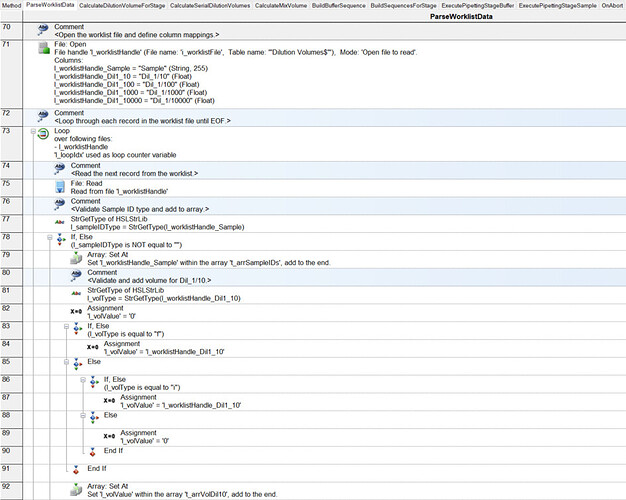The image size is (626, 500).
Task: Click the Assignment icon on line 87
Action: pos(109,401)
